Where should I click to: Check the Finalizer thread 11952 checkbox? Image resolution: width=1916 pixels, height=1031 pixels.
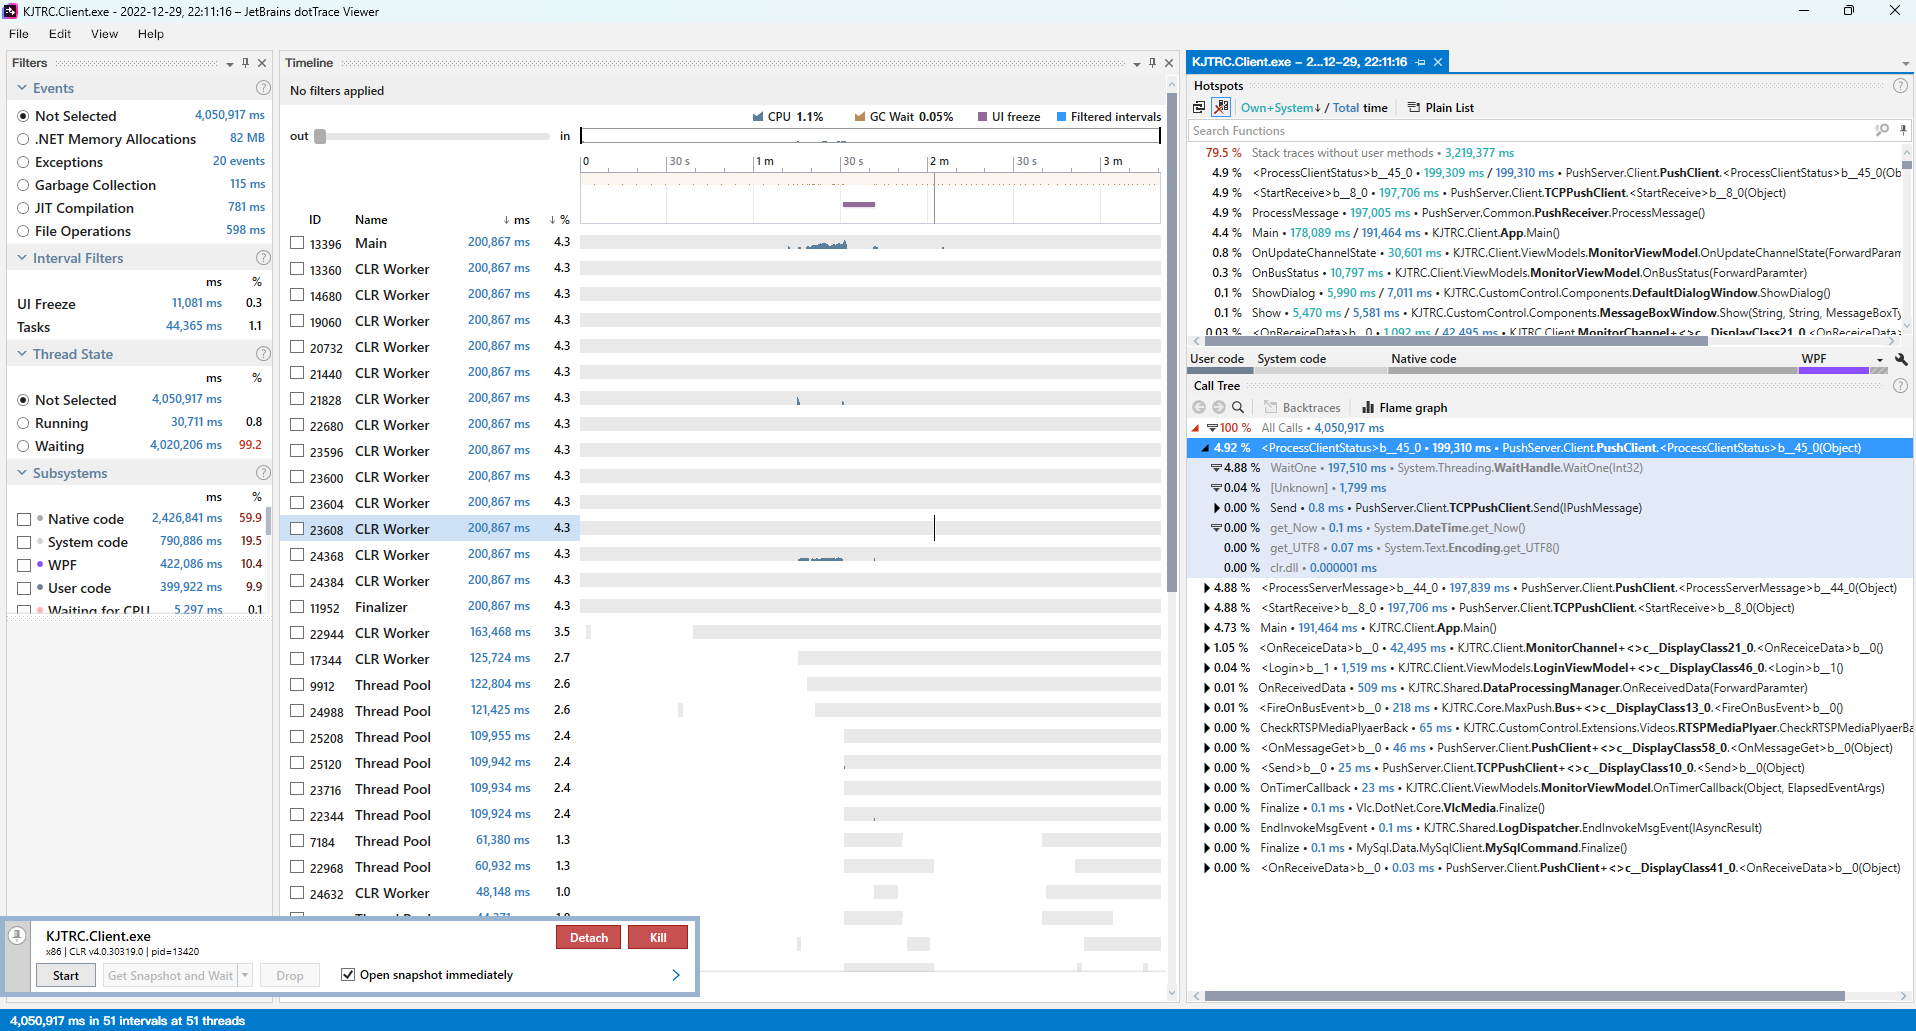(x=297, y=607)
